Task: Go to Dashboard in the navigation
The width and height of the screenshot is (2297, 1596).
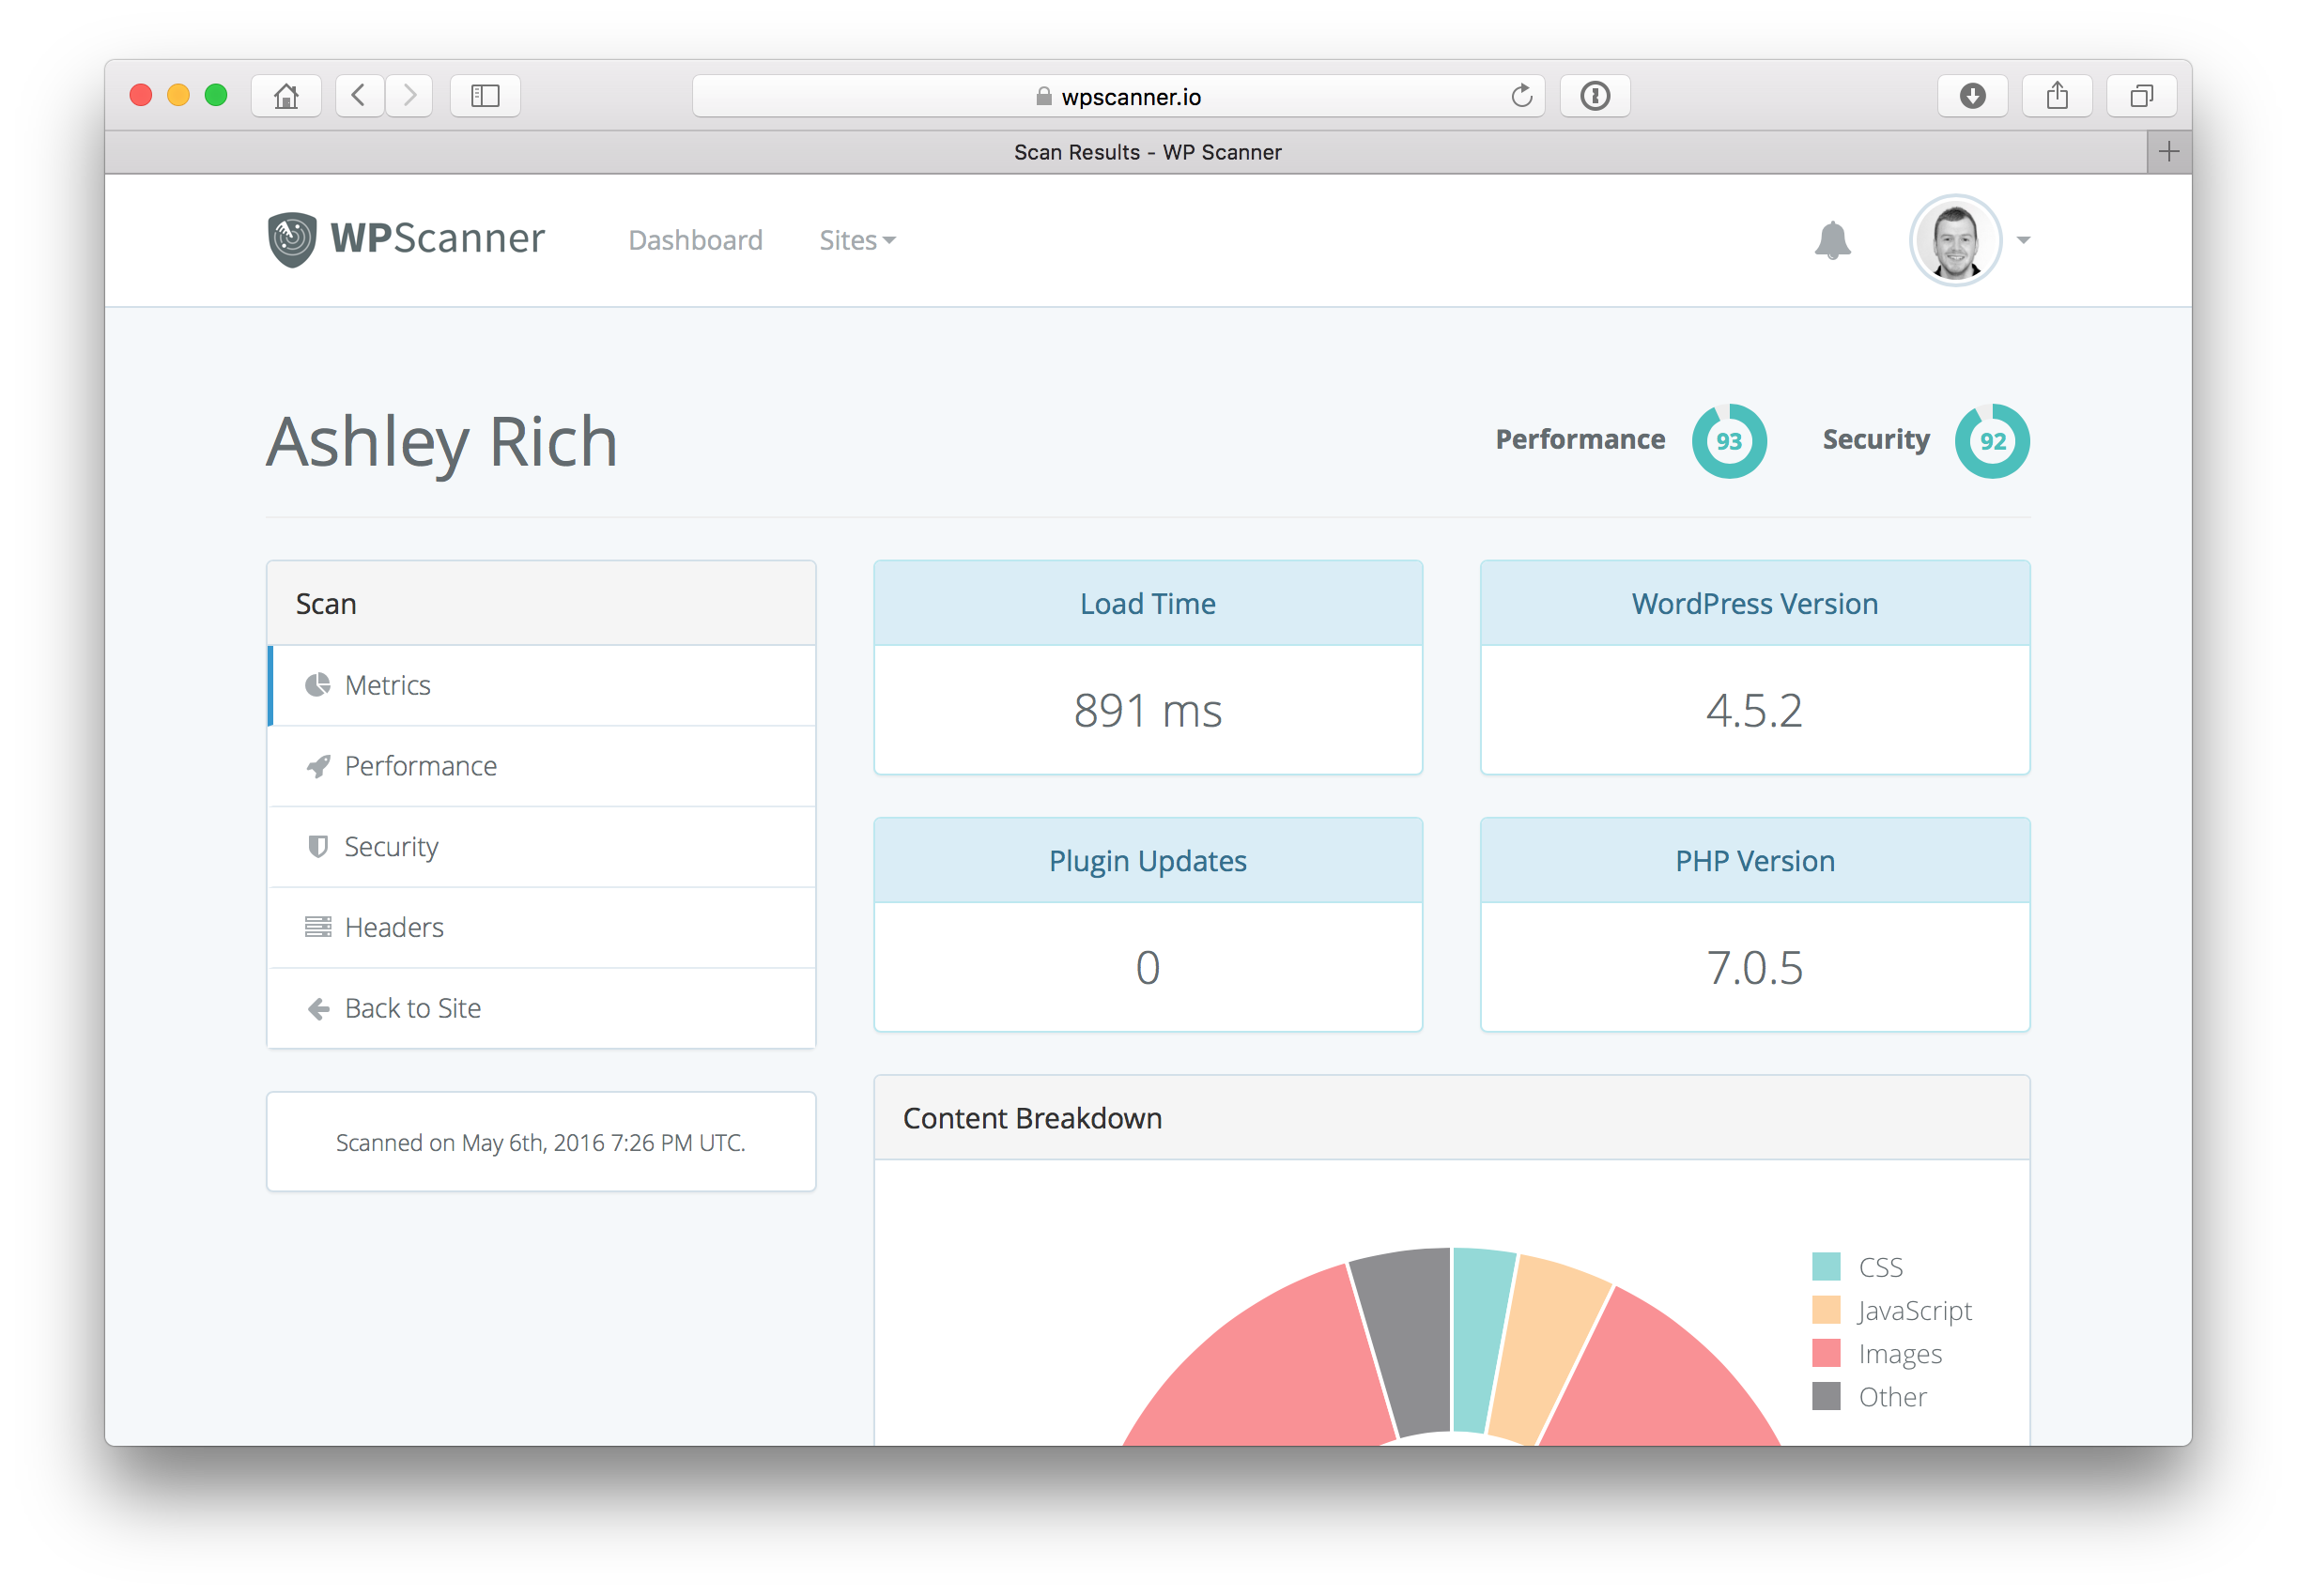Action: [695, 240]
